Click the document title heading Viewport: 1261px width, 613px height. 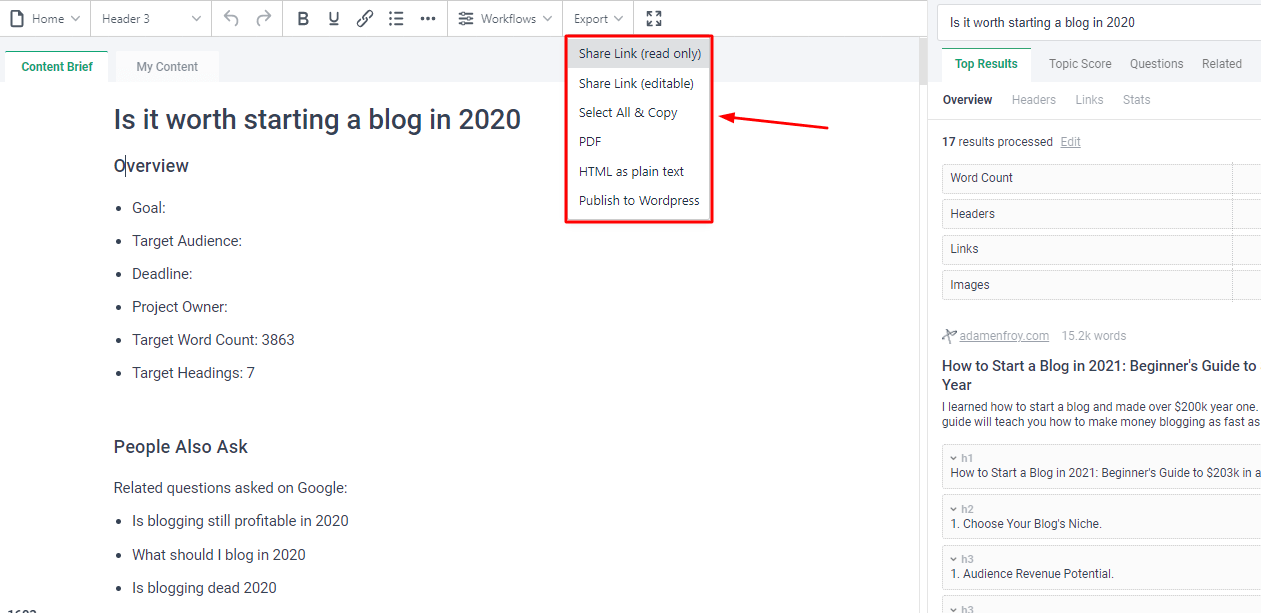(317, 120)
